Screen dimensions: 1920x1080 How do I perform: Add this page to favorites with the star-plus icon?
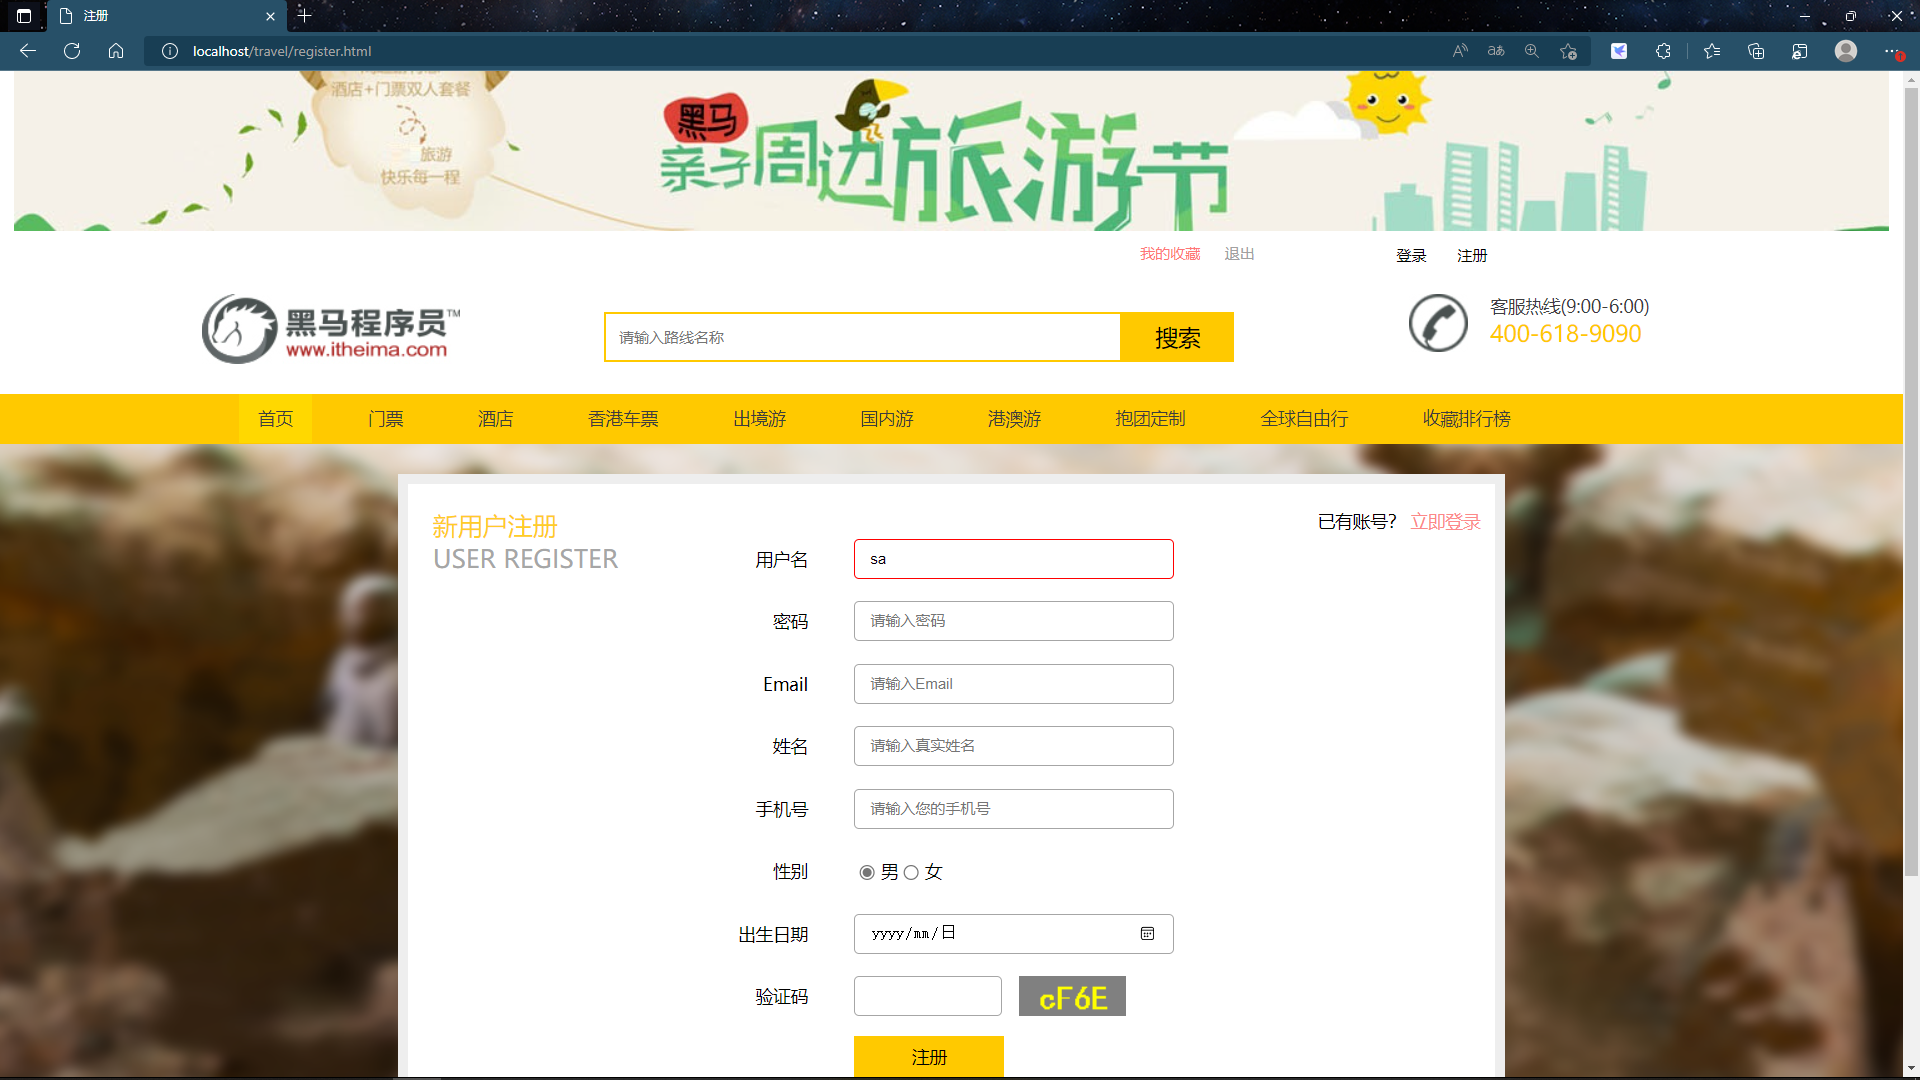[x=1568, y=51]
